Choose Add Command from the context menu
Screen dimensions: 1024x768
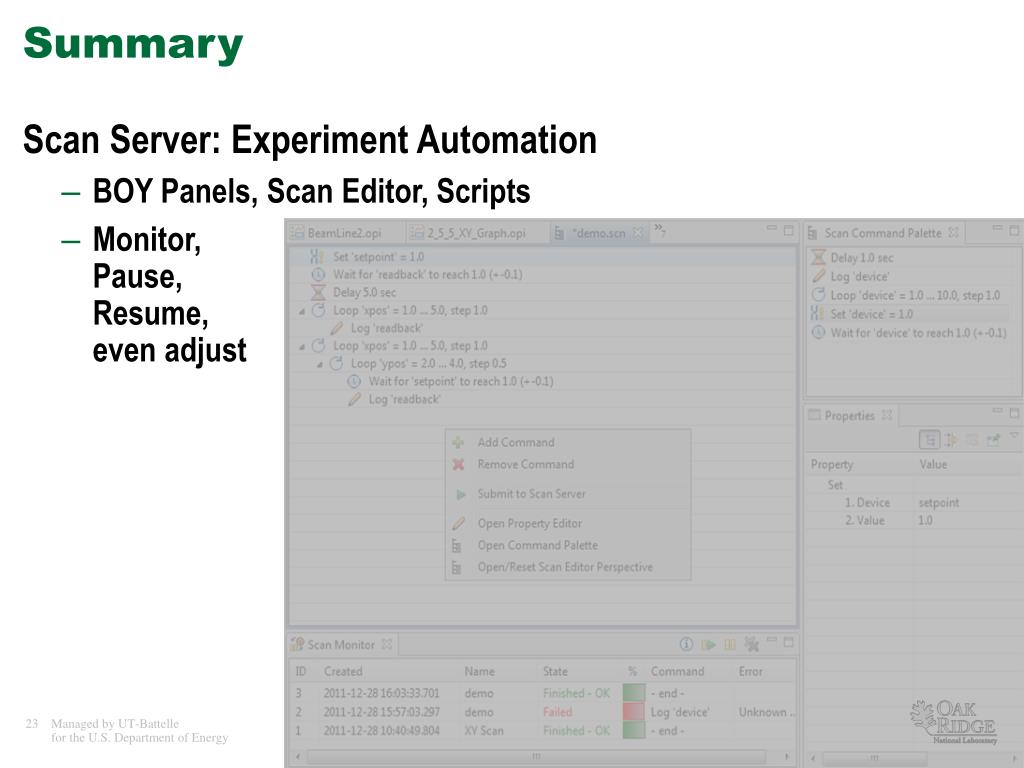tap(568, 442)
